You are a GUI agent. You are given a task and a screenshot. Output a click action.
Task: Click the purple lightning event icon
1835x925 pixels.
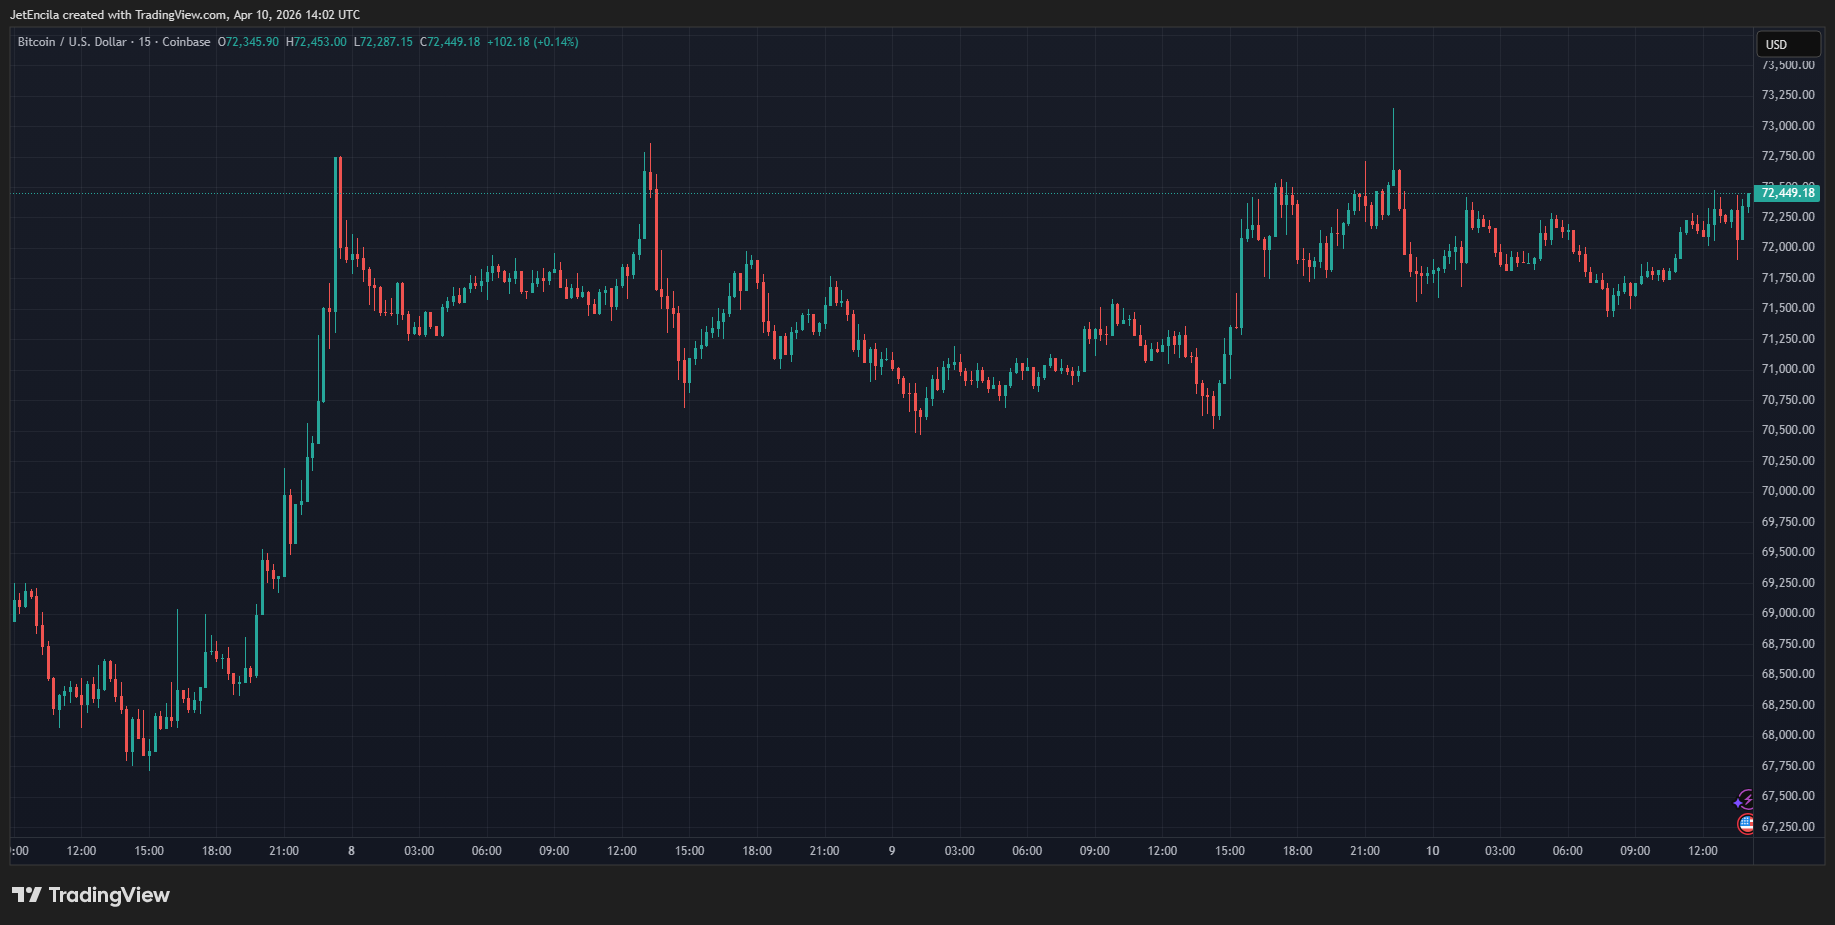(x=1744, y=800)
